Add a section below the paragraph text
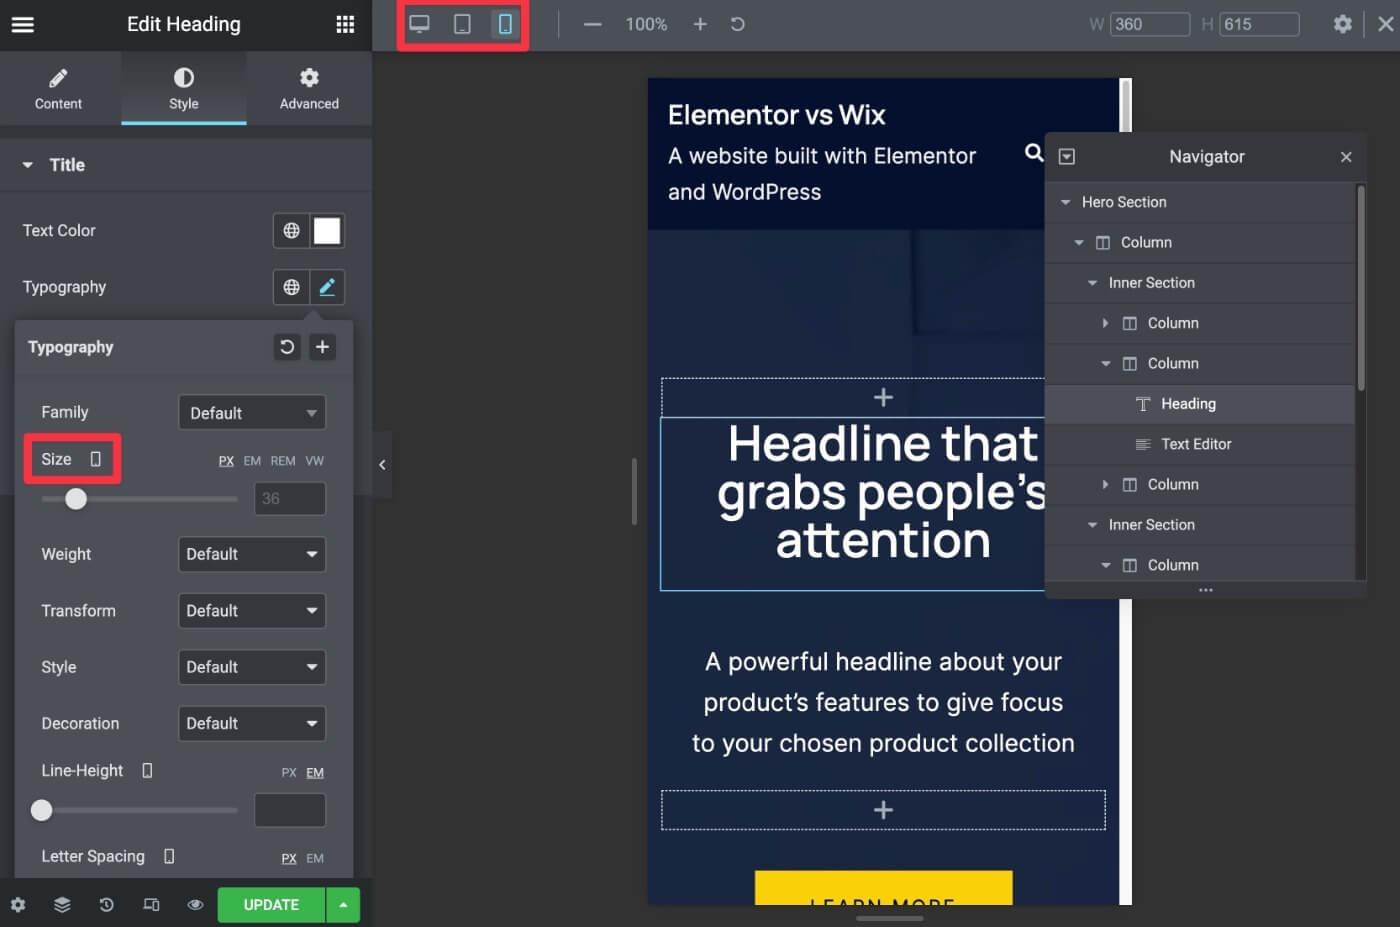Screen dimensions: 1400x927 click(883, 810)
